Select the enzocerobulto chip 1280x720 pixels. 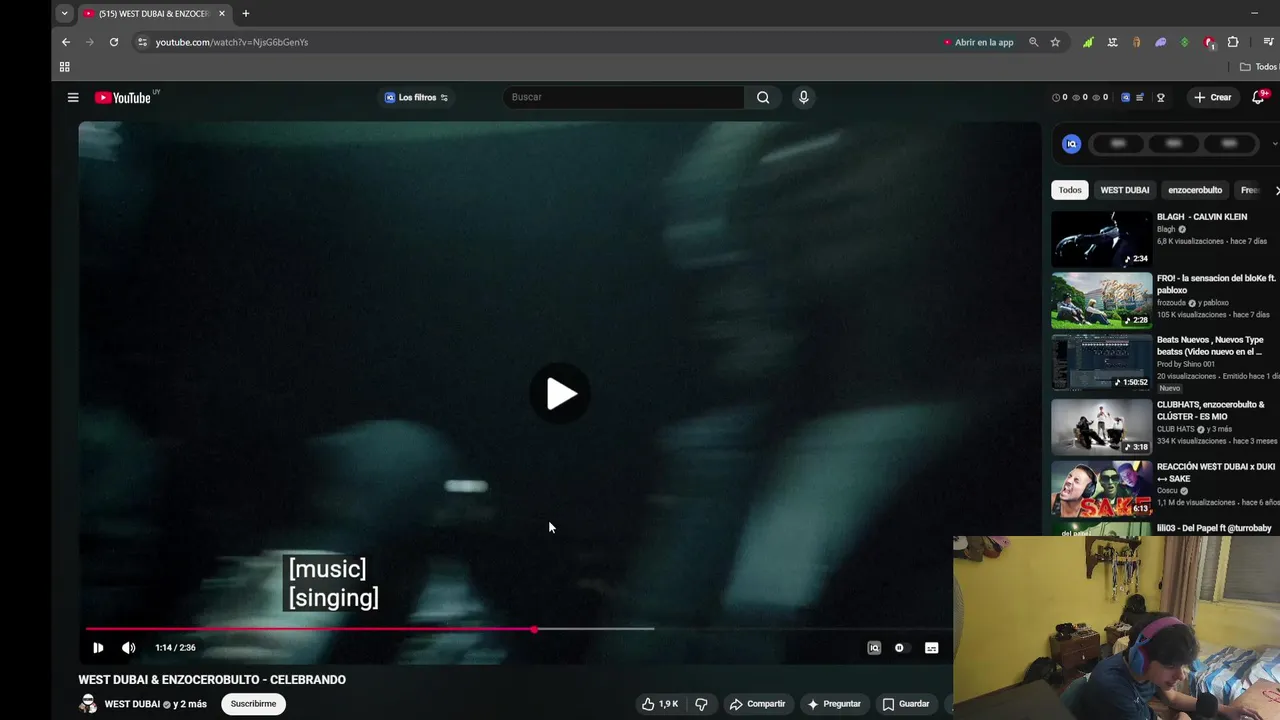coord(1195,190)
